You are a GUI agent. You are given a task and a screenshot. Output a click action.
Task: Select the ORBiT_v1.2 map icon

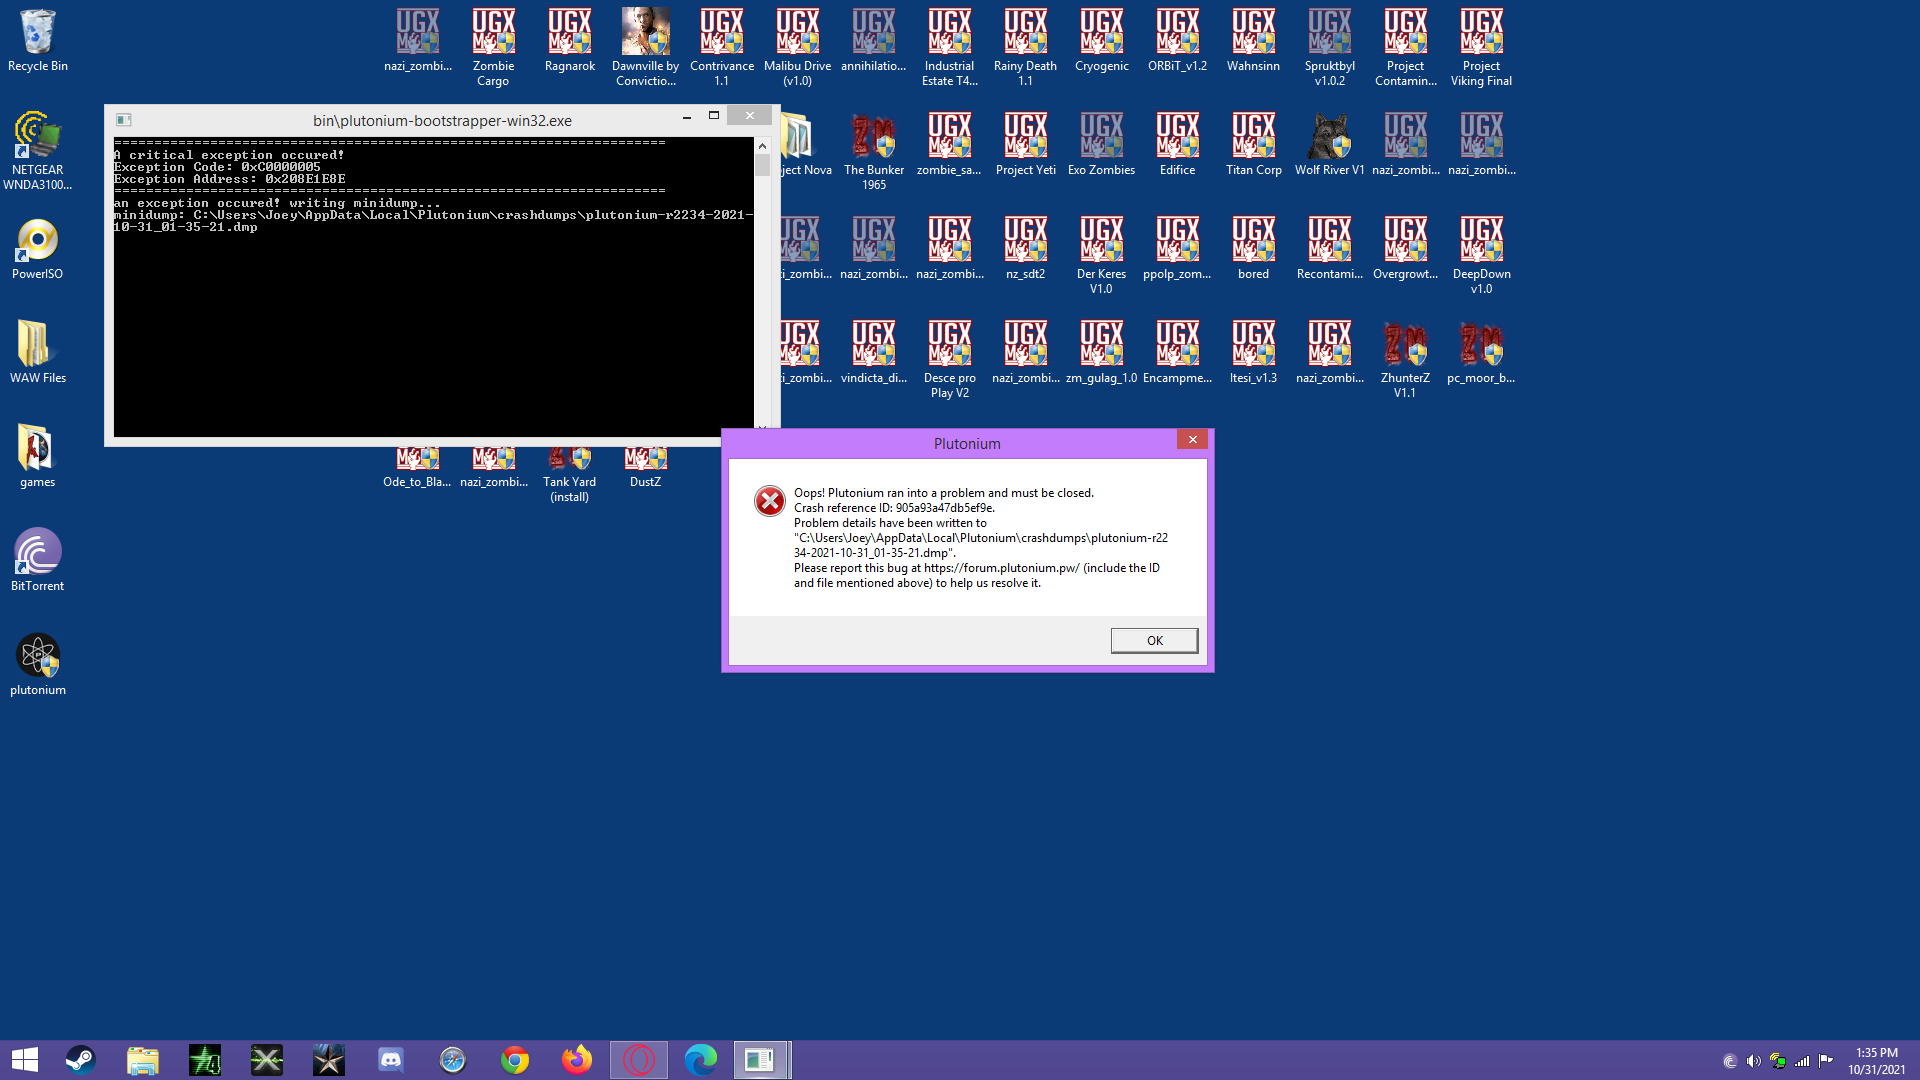1178,41
